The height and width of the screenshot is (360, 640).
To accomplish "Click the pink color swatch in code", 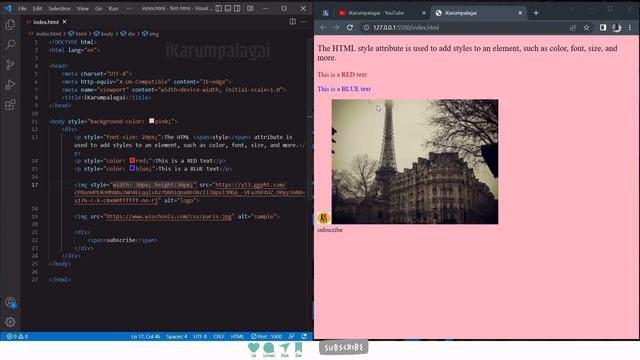I will [151, 121].
